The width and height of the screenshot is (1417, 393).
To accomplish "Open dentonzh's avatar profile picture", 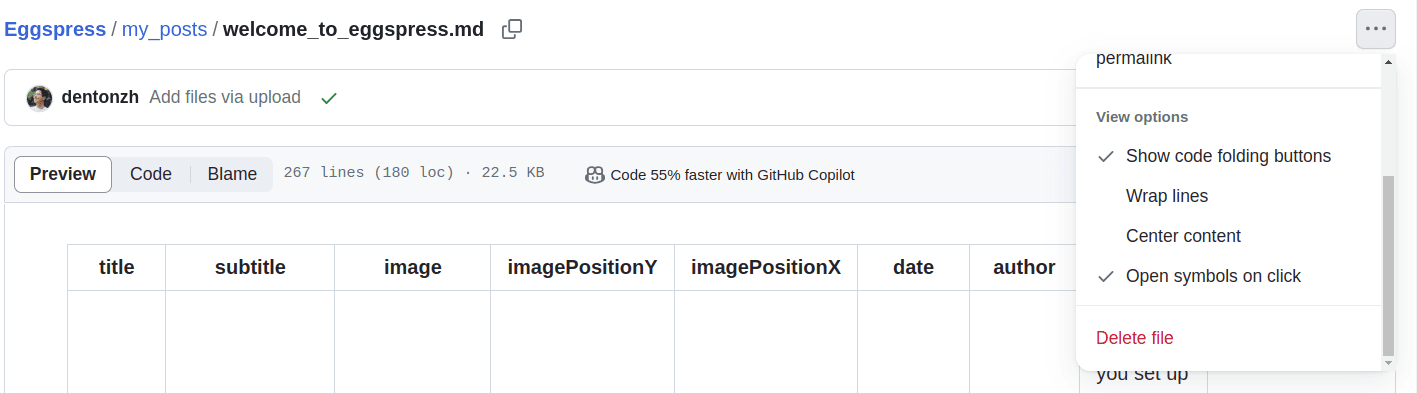I will pyautogui.click(x=39, y=98).
